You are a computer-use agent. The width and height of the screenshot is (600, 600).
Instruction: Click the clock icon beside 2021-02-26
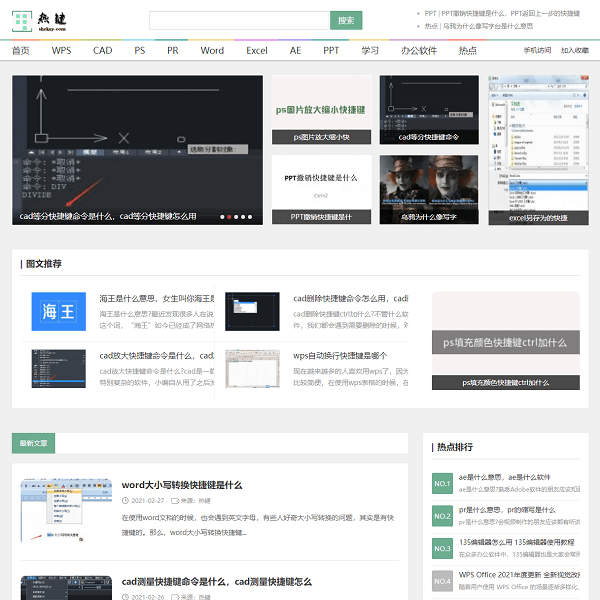tap(125, 597)
